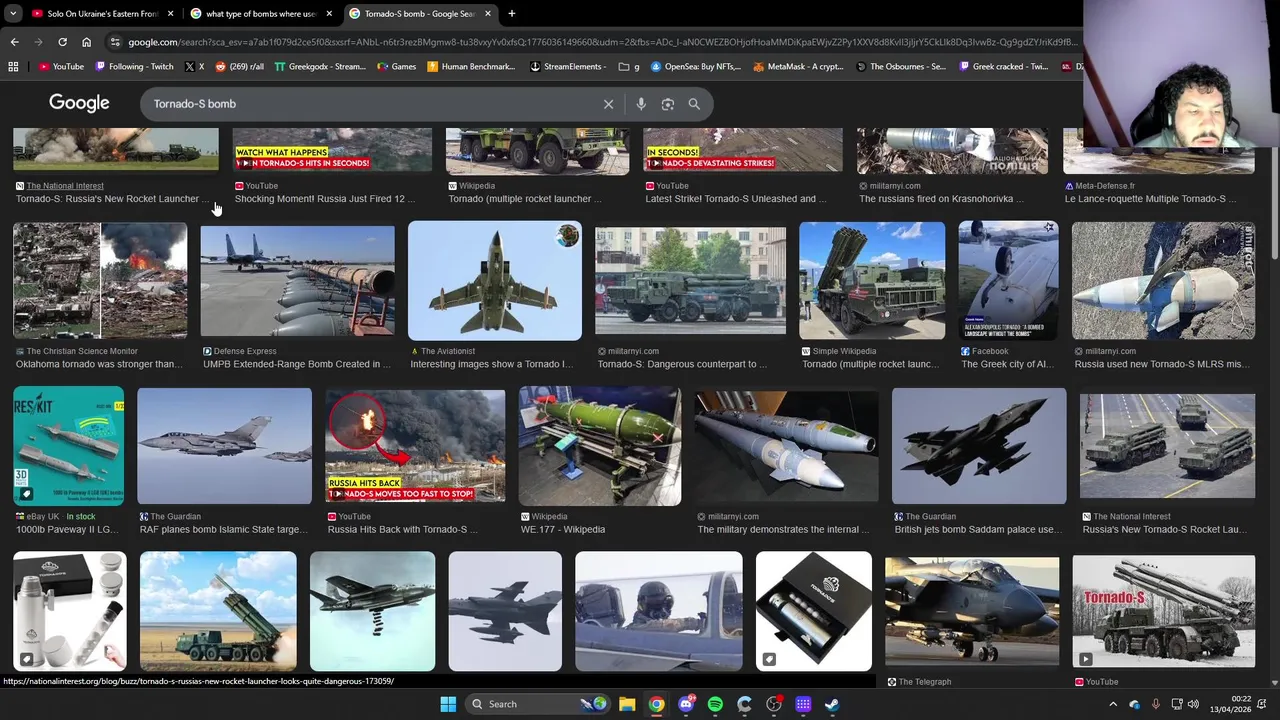Reload the page with the refresh icon

point(62,42)
